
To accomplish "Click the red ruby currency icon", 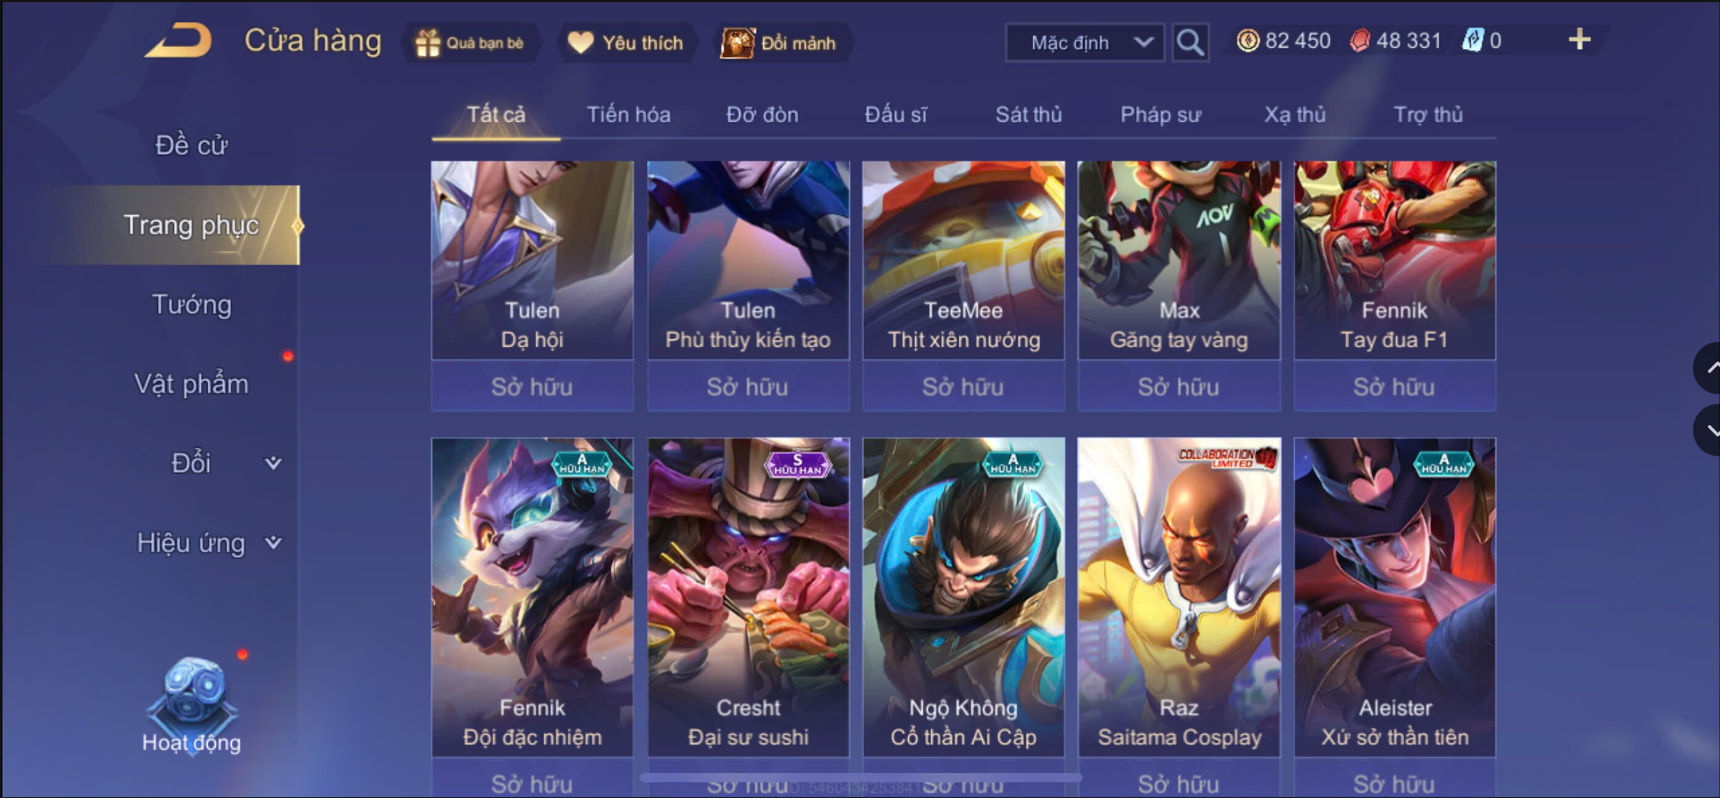I will coord(1360,41).
